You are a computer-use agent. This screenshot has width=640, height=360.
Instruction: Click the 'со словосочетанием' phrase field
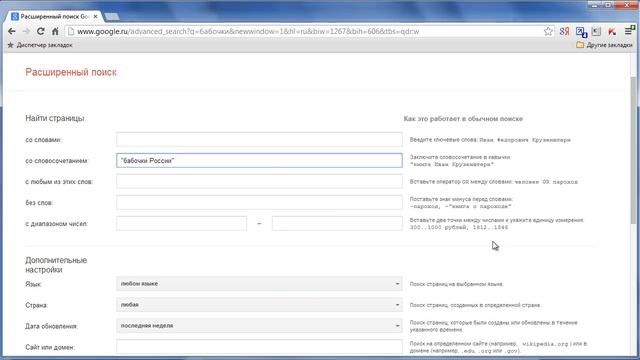click(259, 160)
